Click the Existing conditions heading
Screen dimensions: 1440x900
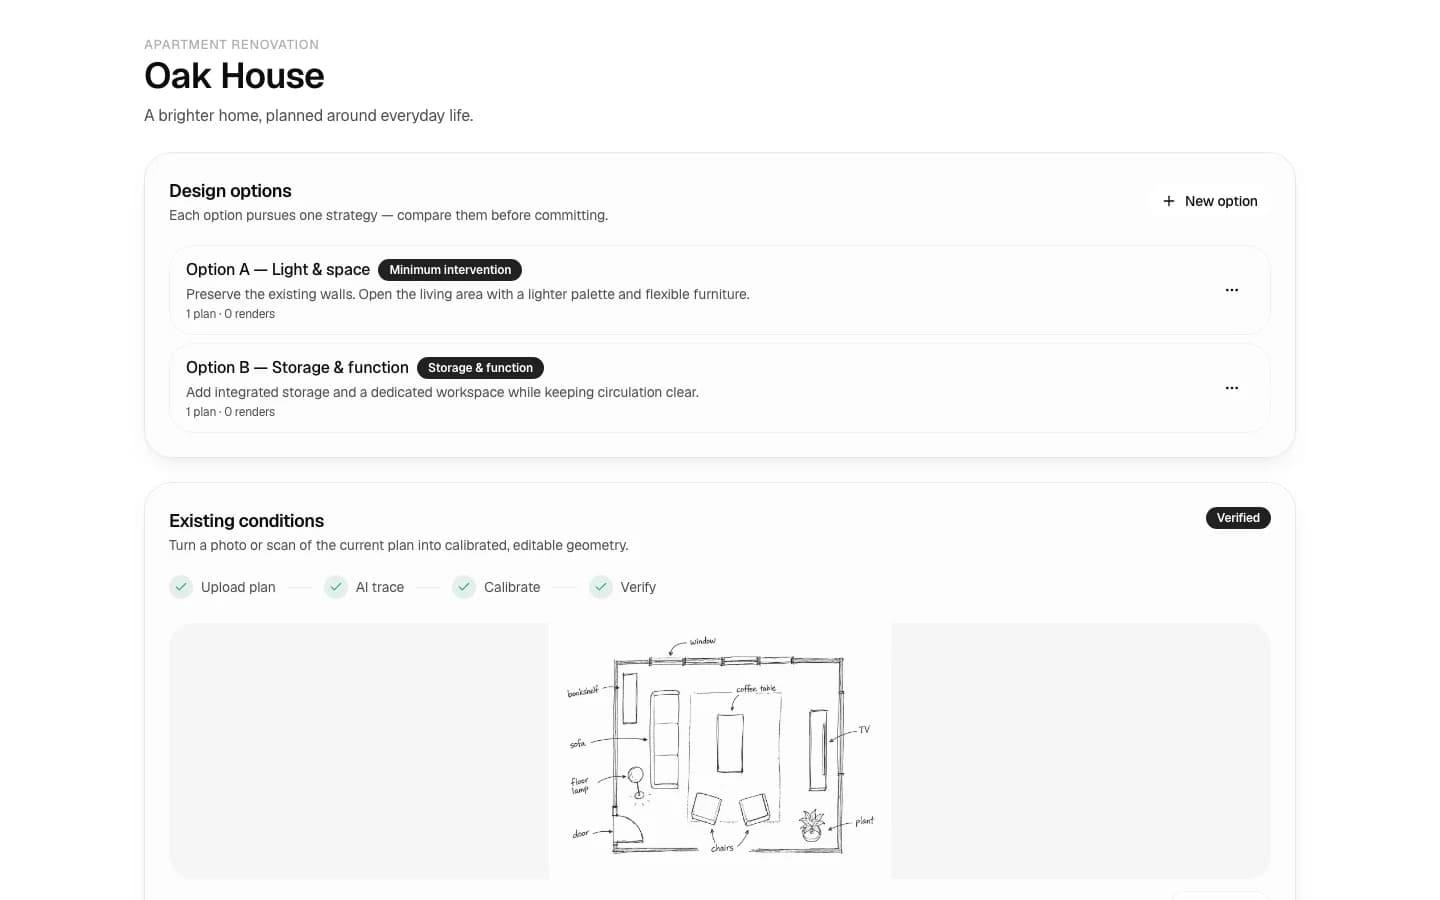(246, 521)
